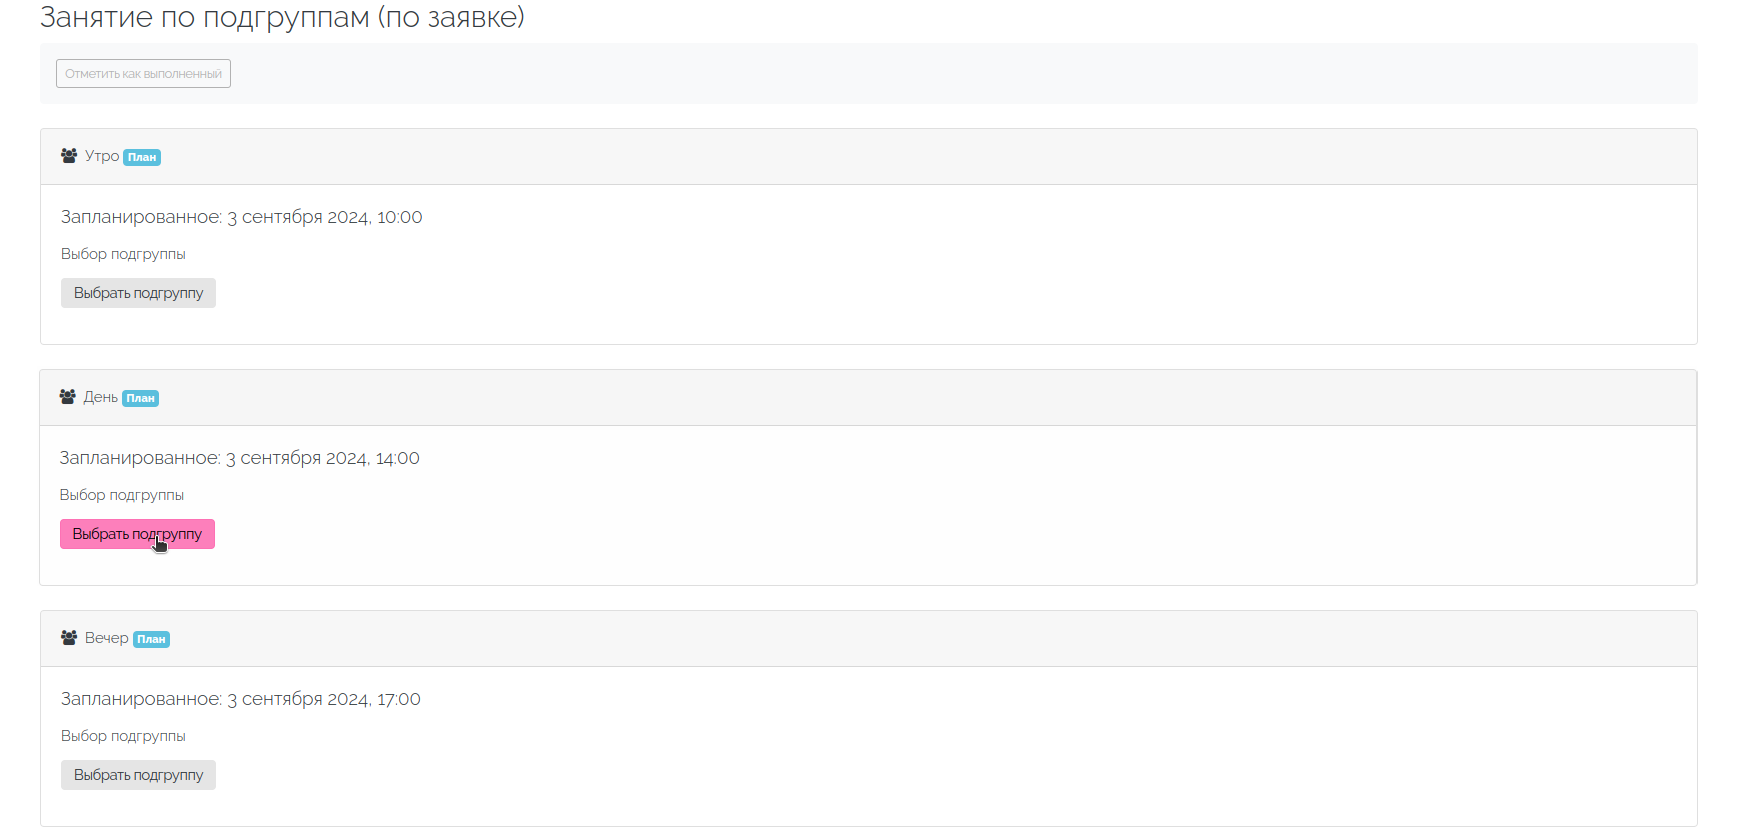1741x836 pixels.
Task: Click Выбор подгруппы label under День
Action: point(122,495)
